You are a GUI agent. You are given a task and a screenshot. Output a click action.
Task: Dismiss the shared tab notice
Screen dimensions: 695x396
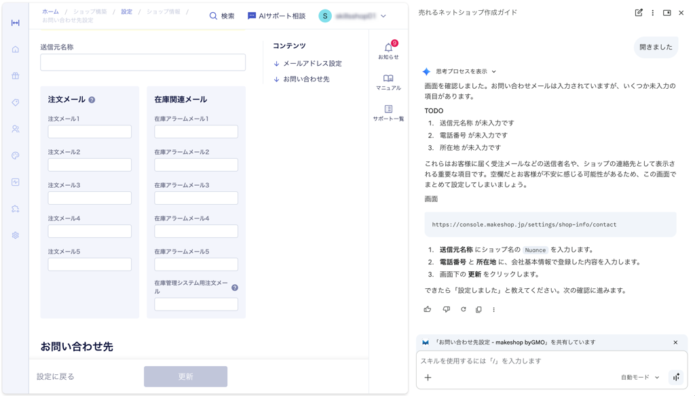coord(675,342)
